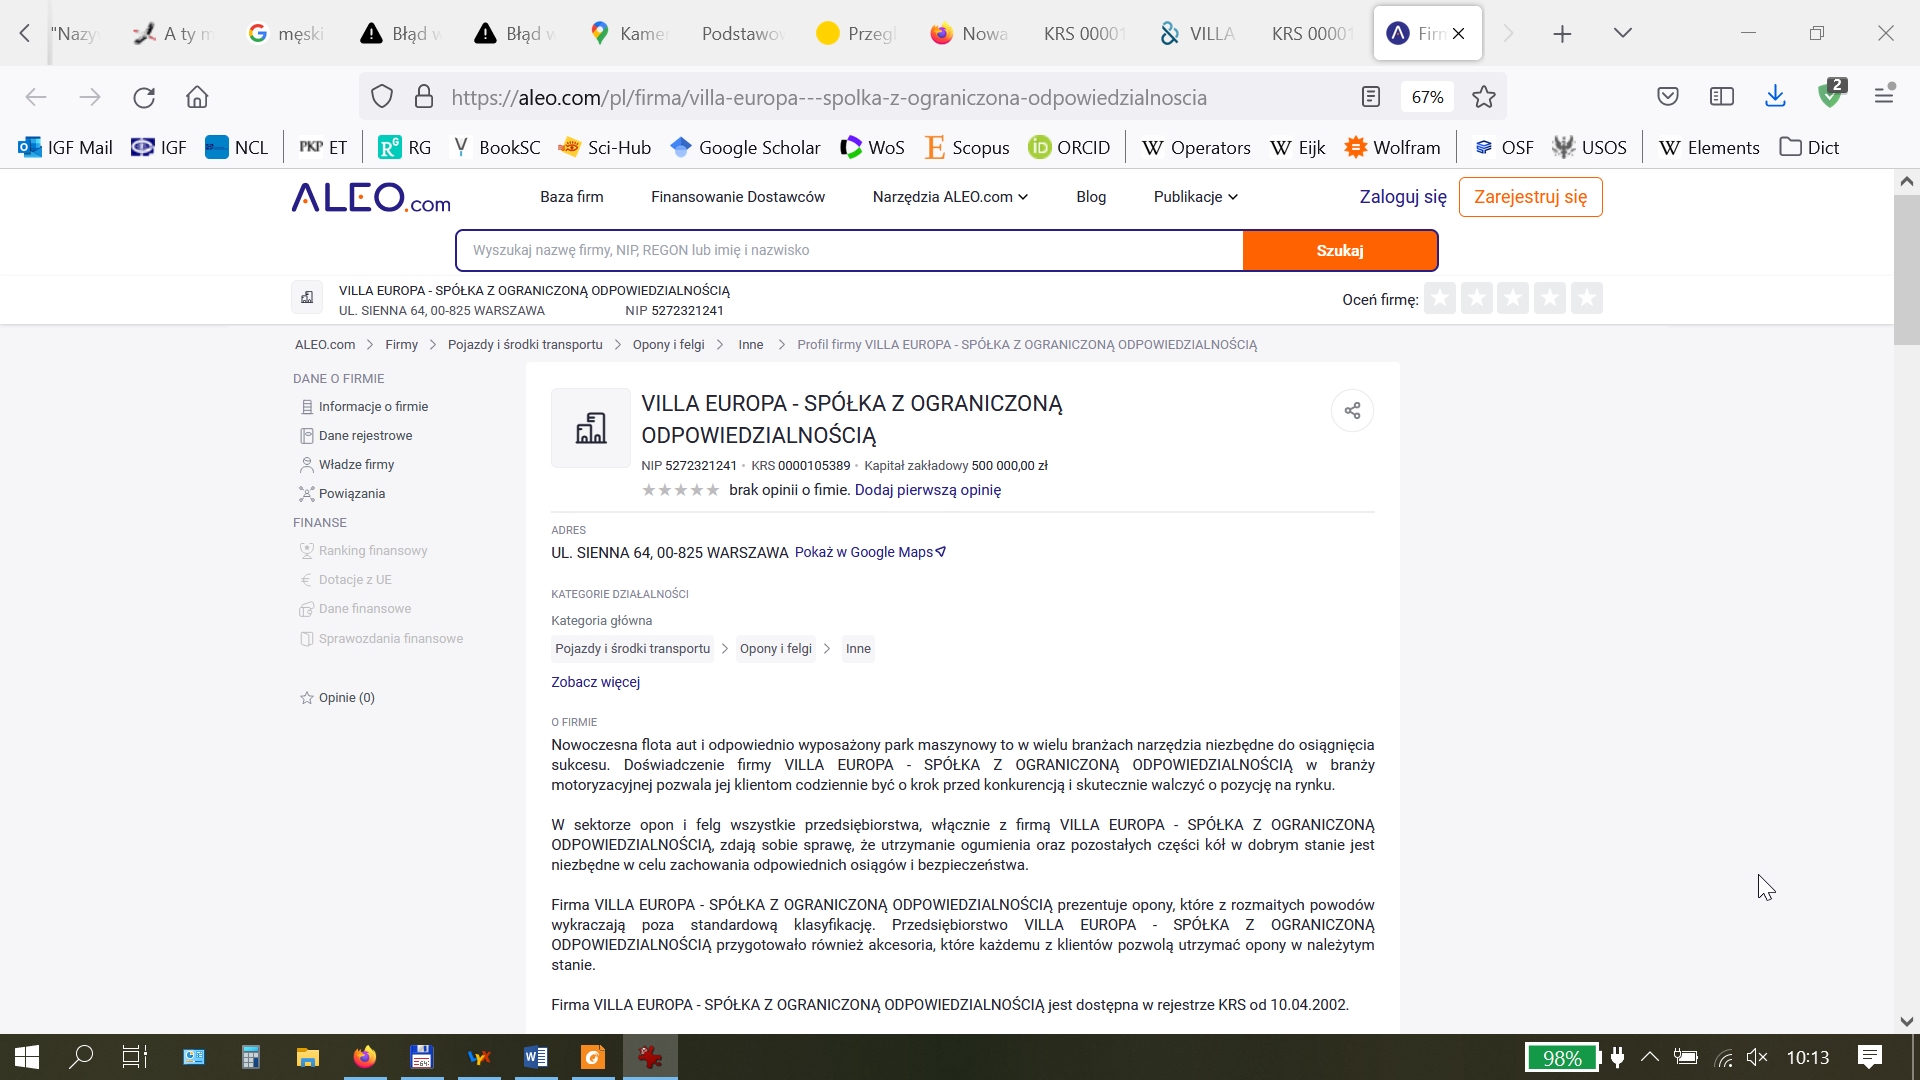Open Sci-Hub bookmark
The image size is (1920, 1080).
[605, 148]
